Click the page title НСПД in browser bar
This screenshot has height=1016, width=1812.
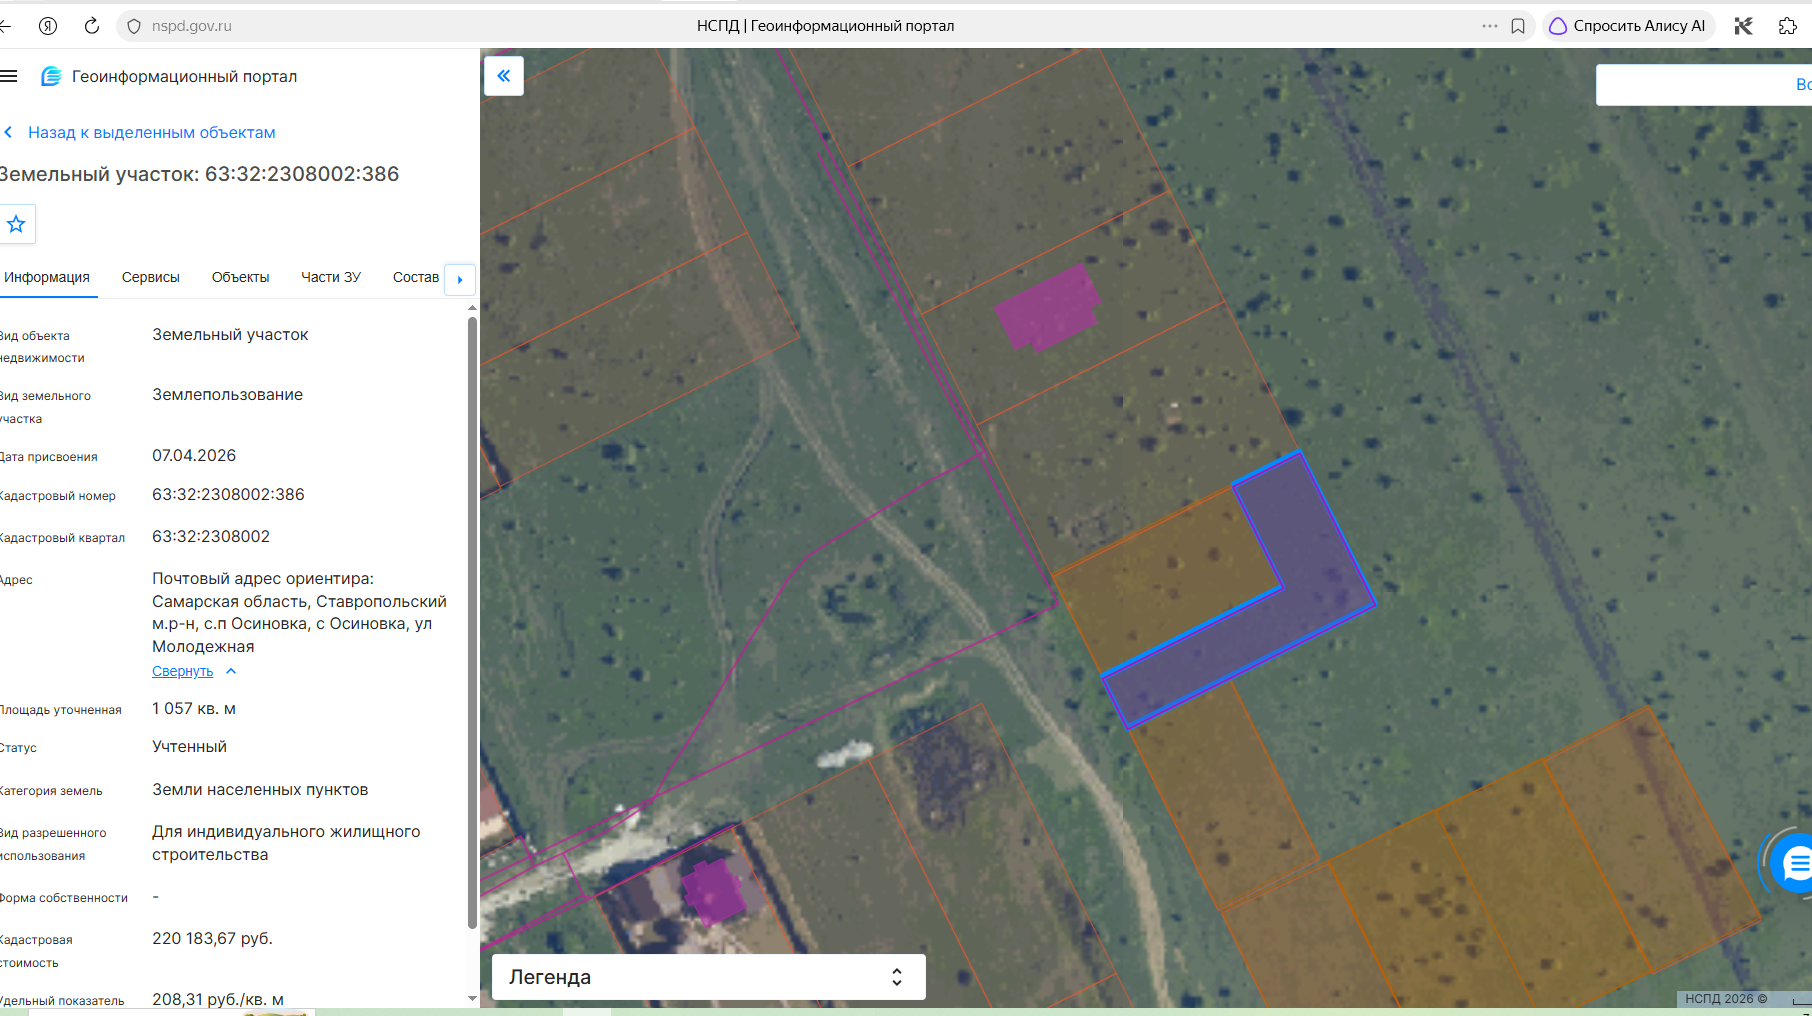tap(825, 26)
